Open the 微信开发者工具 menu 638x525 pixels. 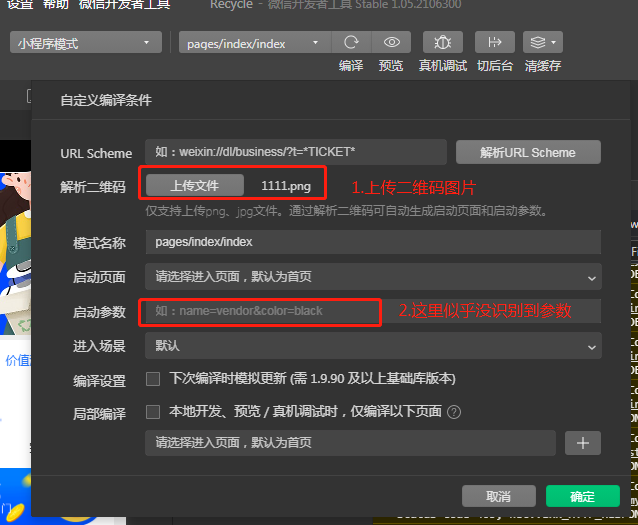tap(125, 4)
